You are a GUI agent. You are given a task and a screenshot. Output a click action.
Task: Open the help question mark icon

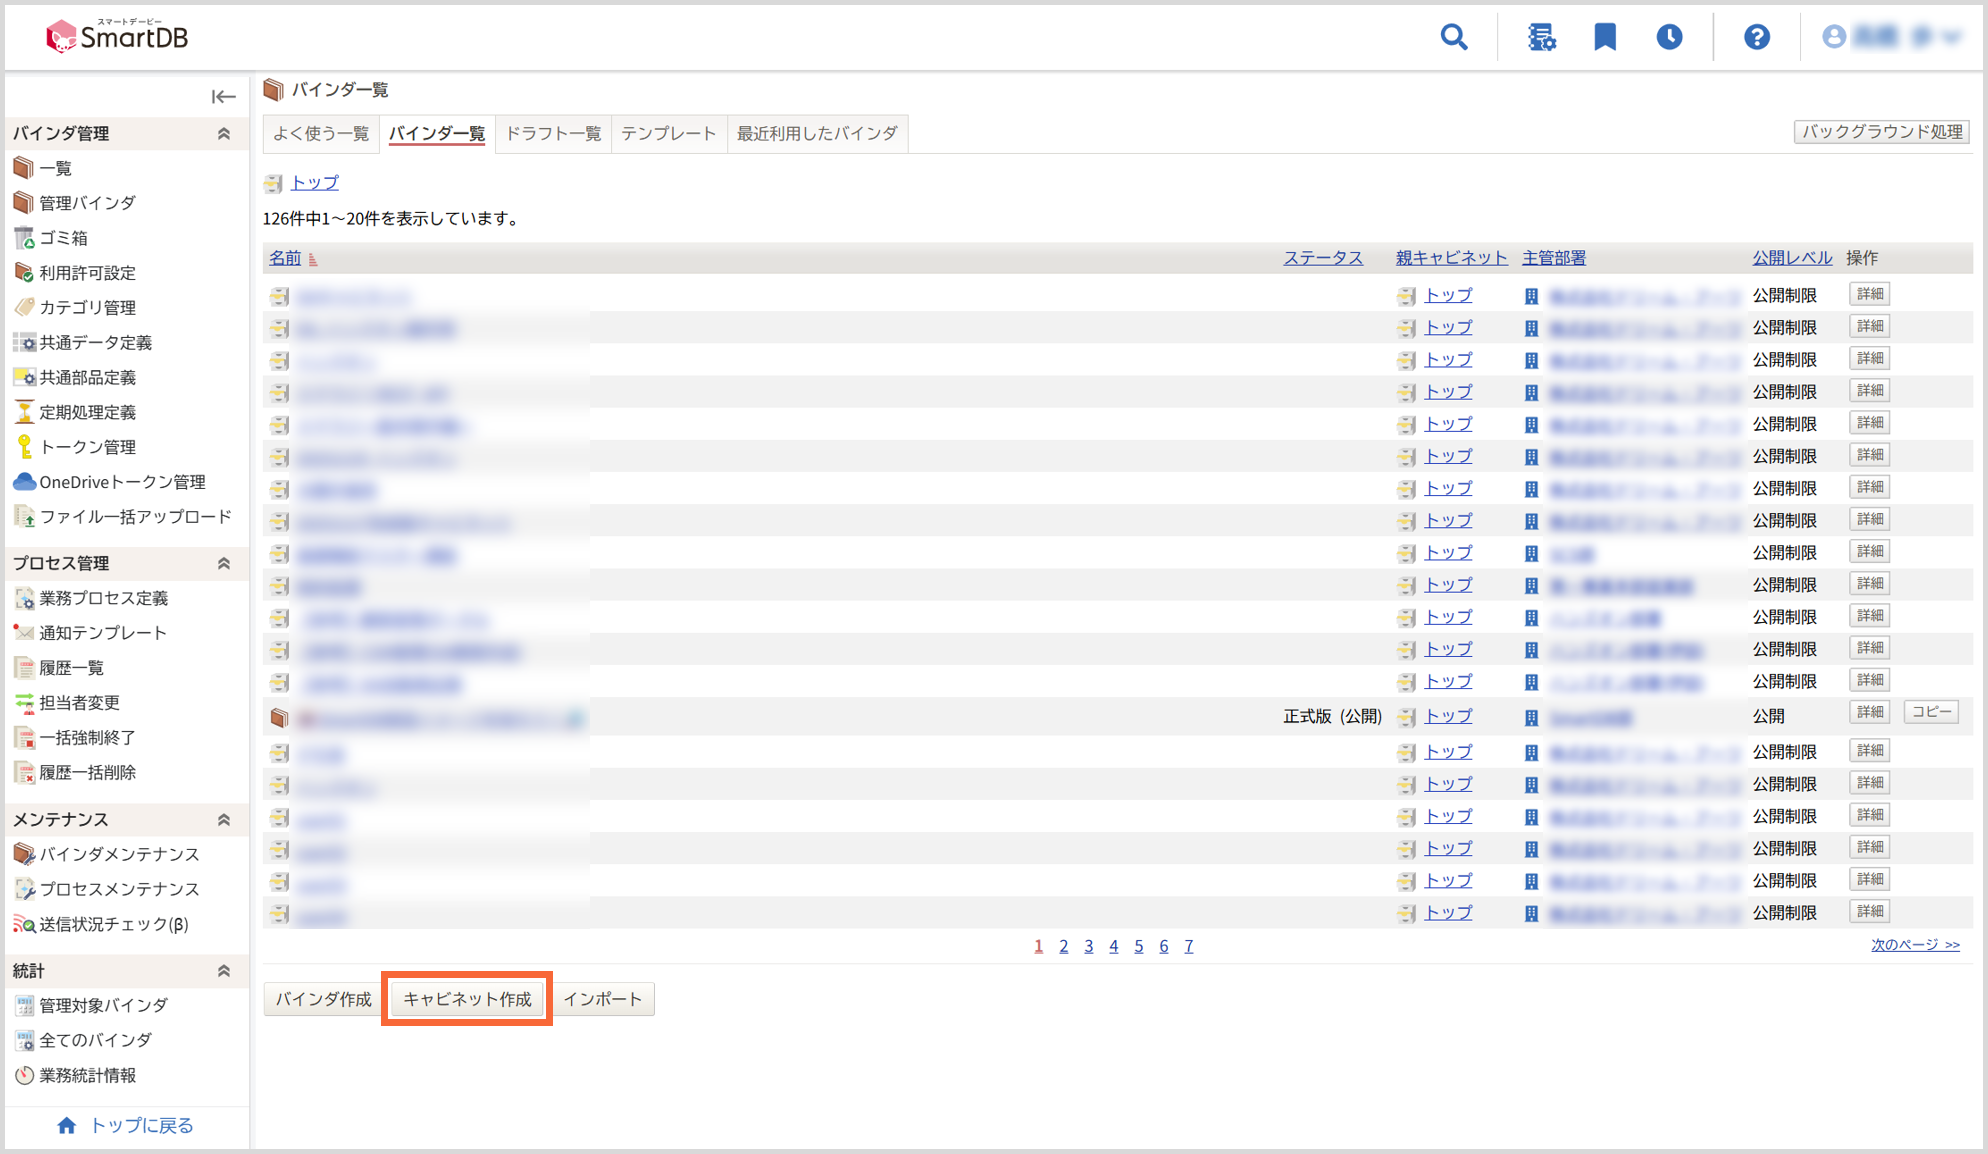tap(1757, 37)
